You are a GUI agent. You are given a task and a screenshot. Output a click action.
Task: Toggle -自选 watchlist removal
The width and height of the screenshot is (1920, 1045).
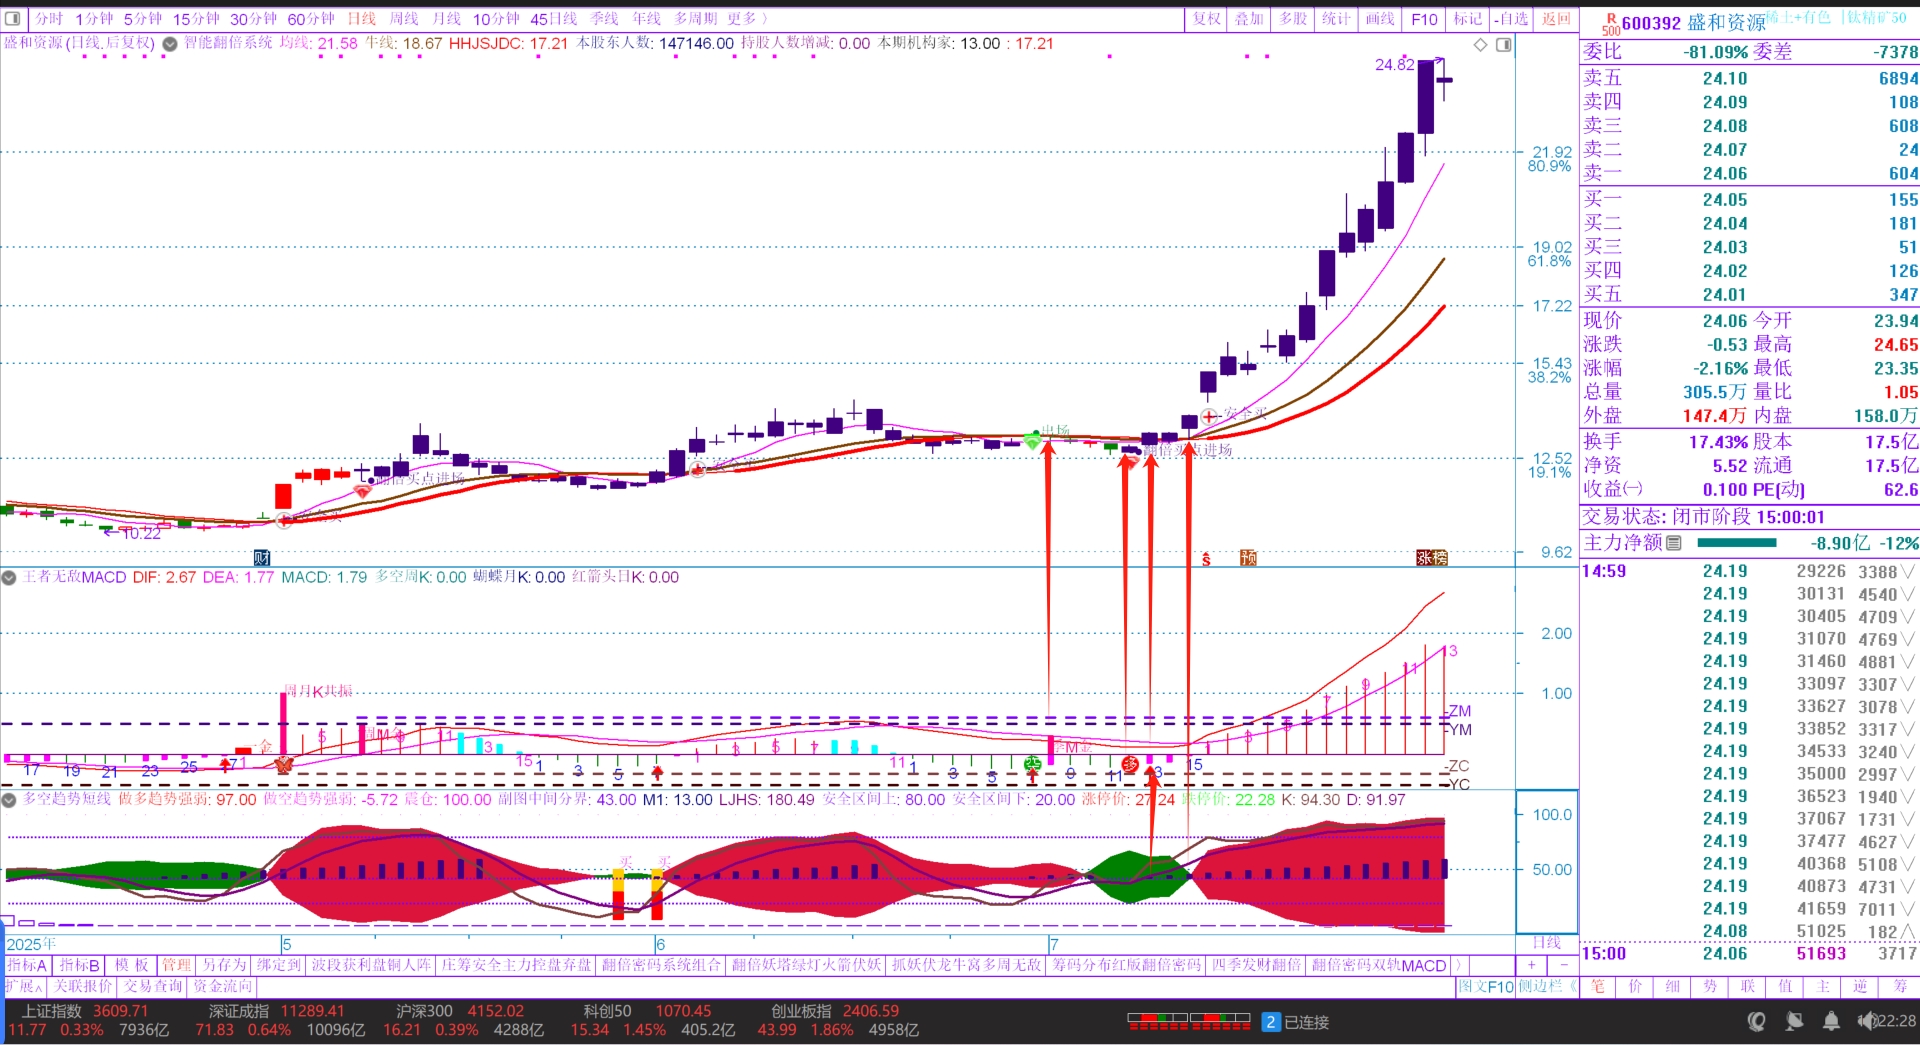coord(1512,19)
